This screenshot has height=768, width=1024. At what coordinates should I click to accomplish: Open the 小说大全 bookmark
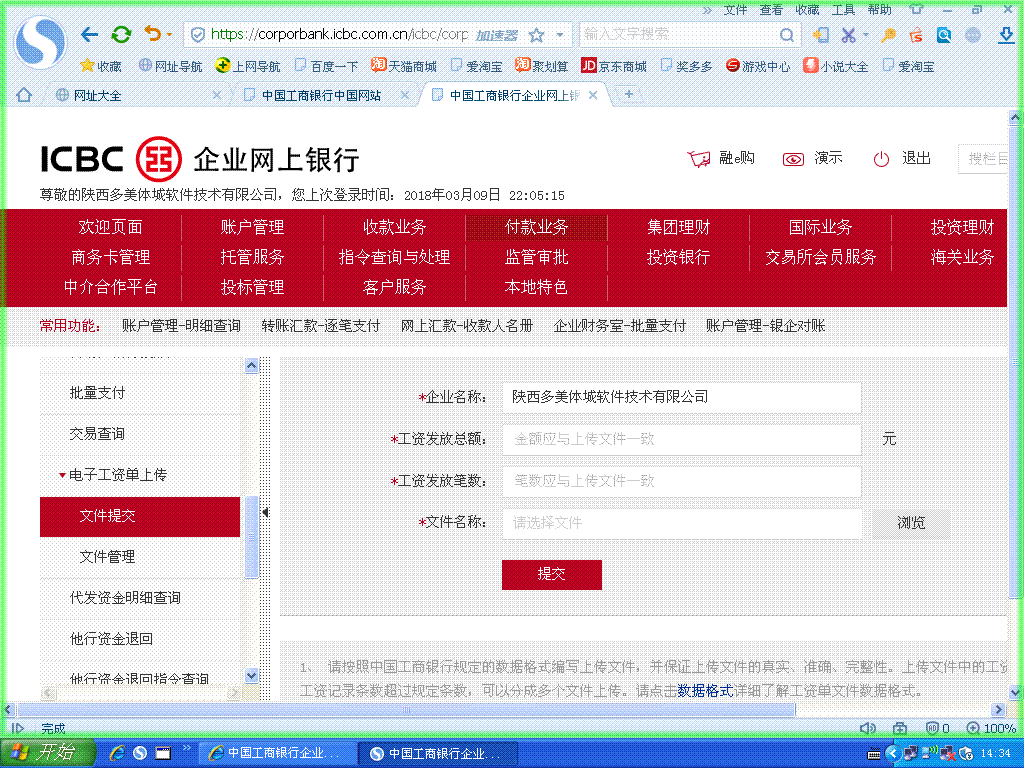point(837,66)
